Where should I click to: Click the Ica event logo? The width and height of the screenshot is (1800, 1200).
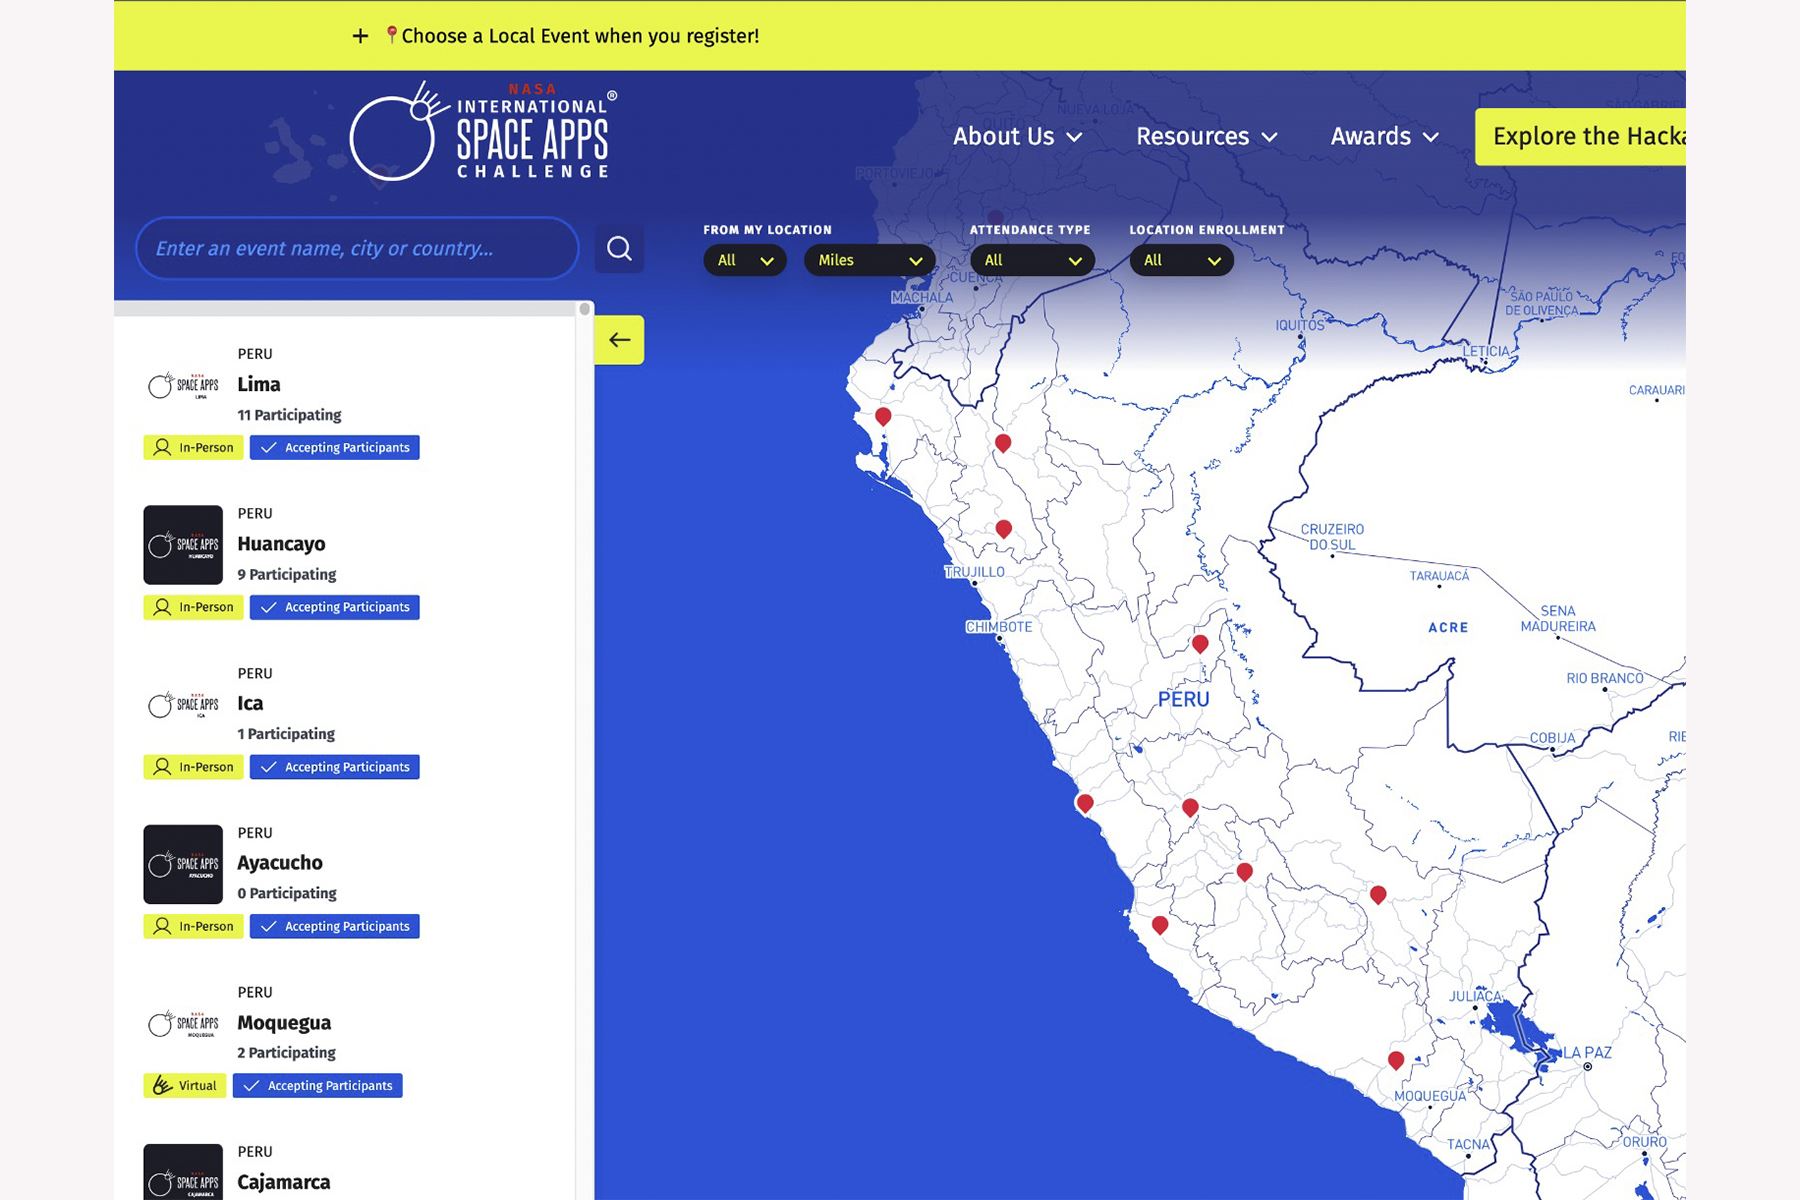183,705
